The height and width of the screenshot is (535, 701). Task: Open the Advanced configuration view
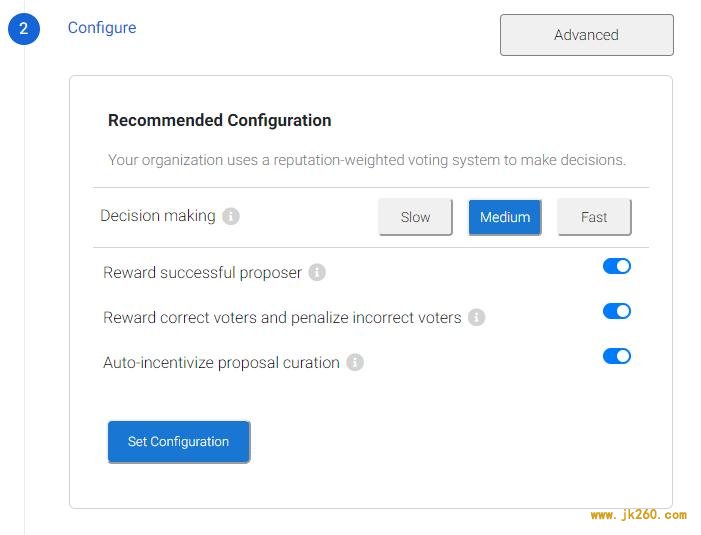(587, 35)
